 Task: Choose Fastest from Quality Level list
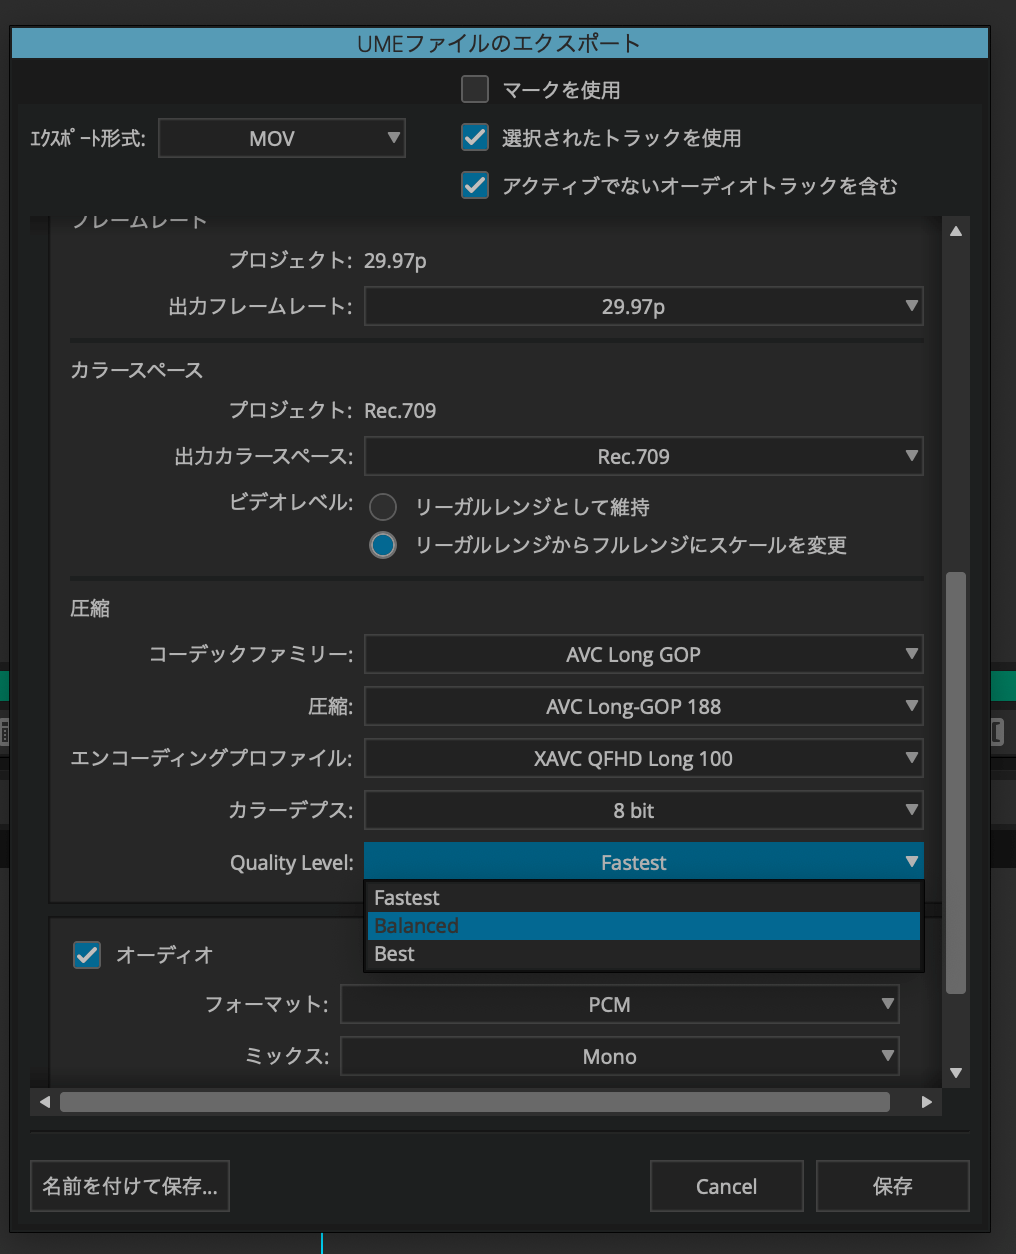(x=643, y=898)
